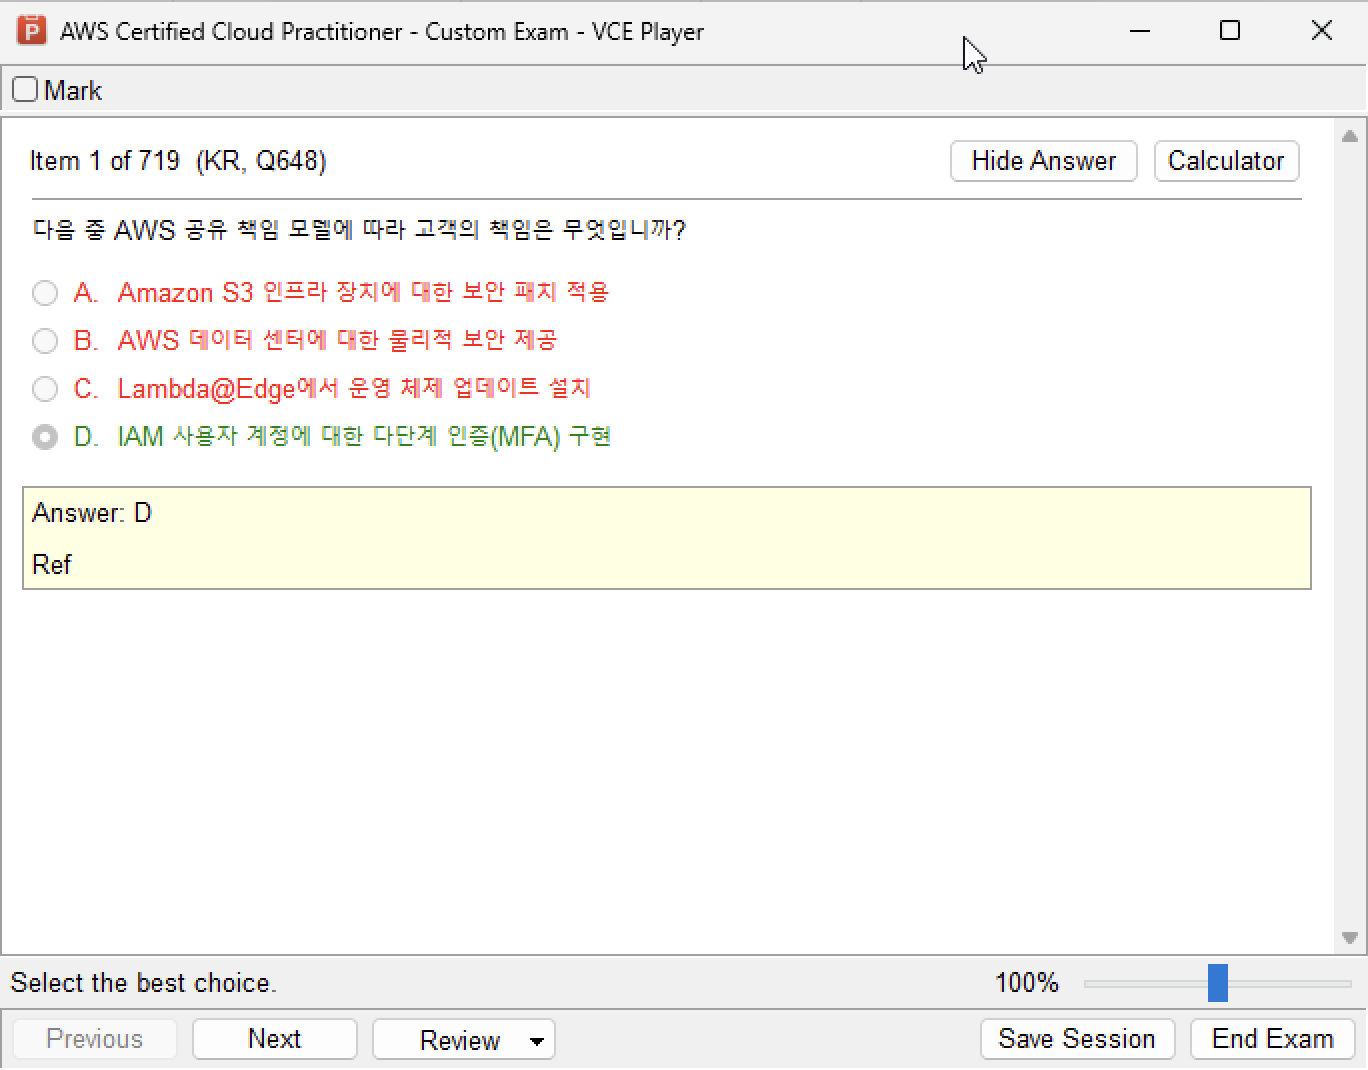Select answer option D radio button
The height and width of the screenshot is (1070, 1368).
pos(45,437)
